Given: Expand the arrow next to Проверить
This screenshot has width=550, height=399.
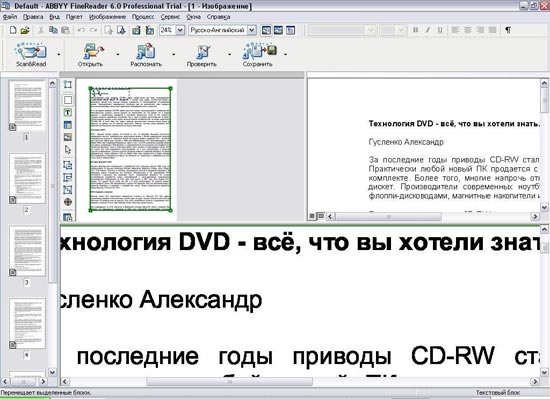Looking at the screenshot, I should pyautogui.click(x=229, y=54).
